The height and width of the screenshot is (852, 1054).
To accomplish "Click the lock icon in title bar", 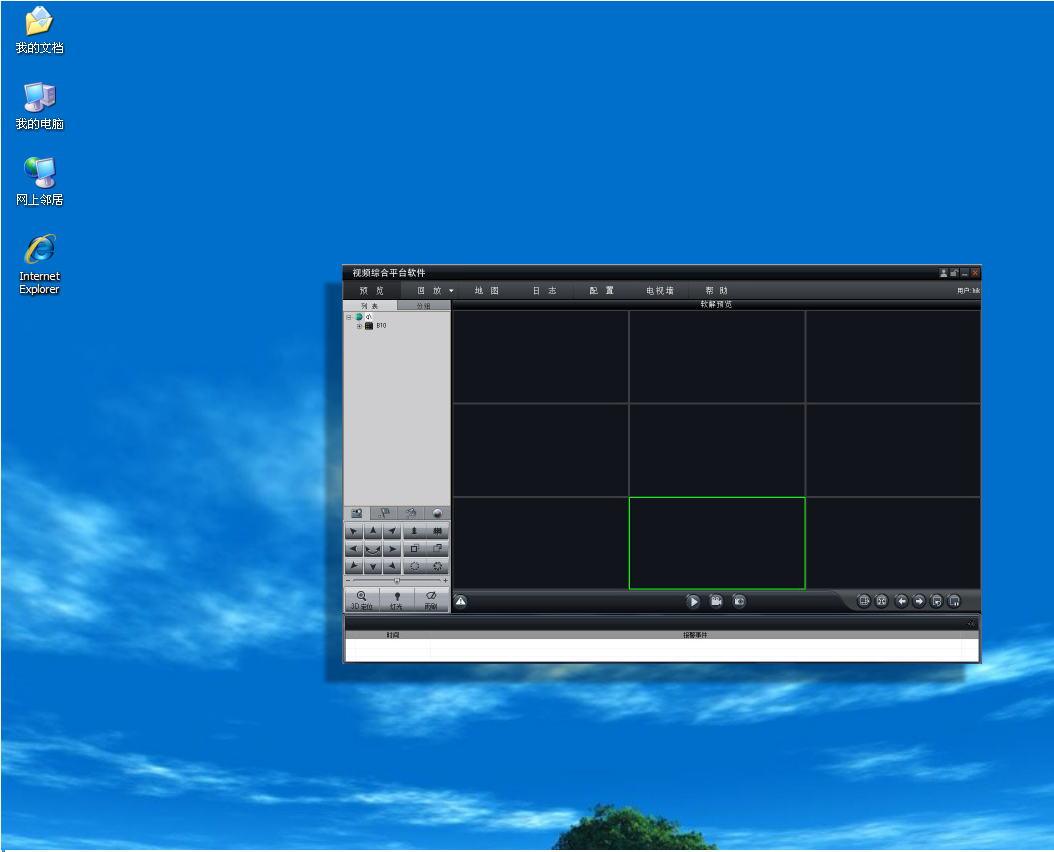I will 954,272.
